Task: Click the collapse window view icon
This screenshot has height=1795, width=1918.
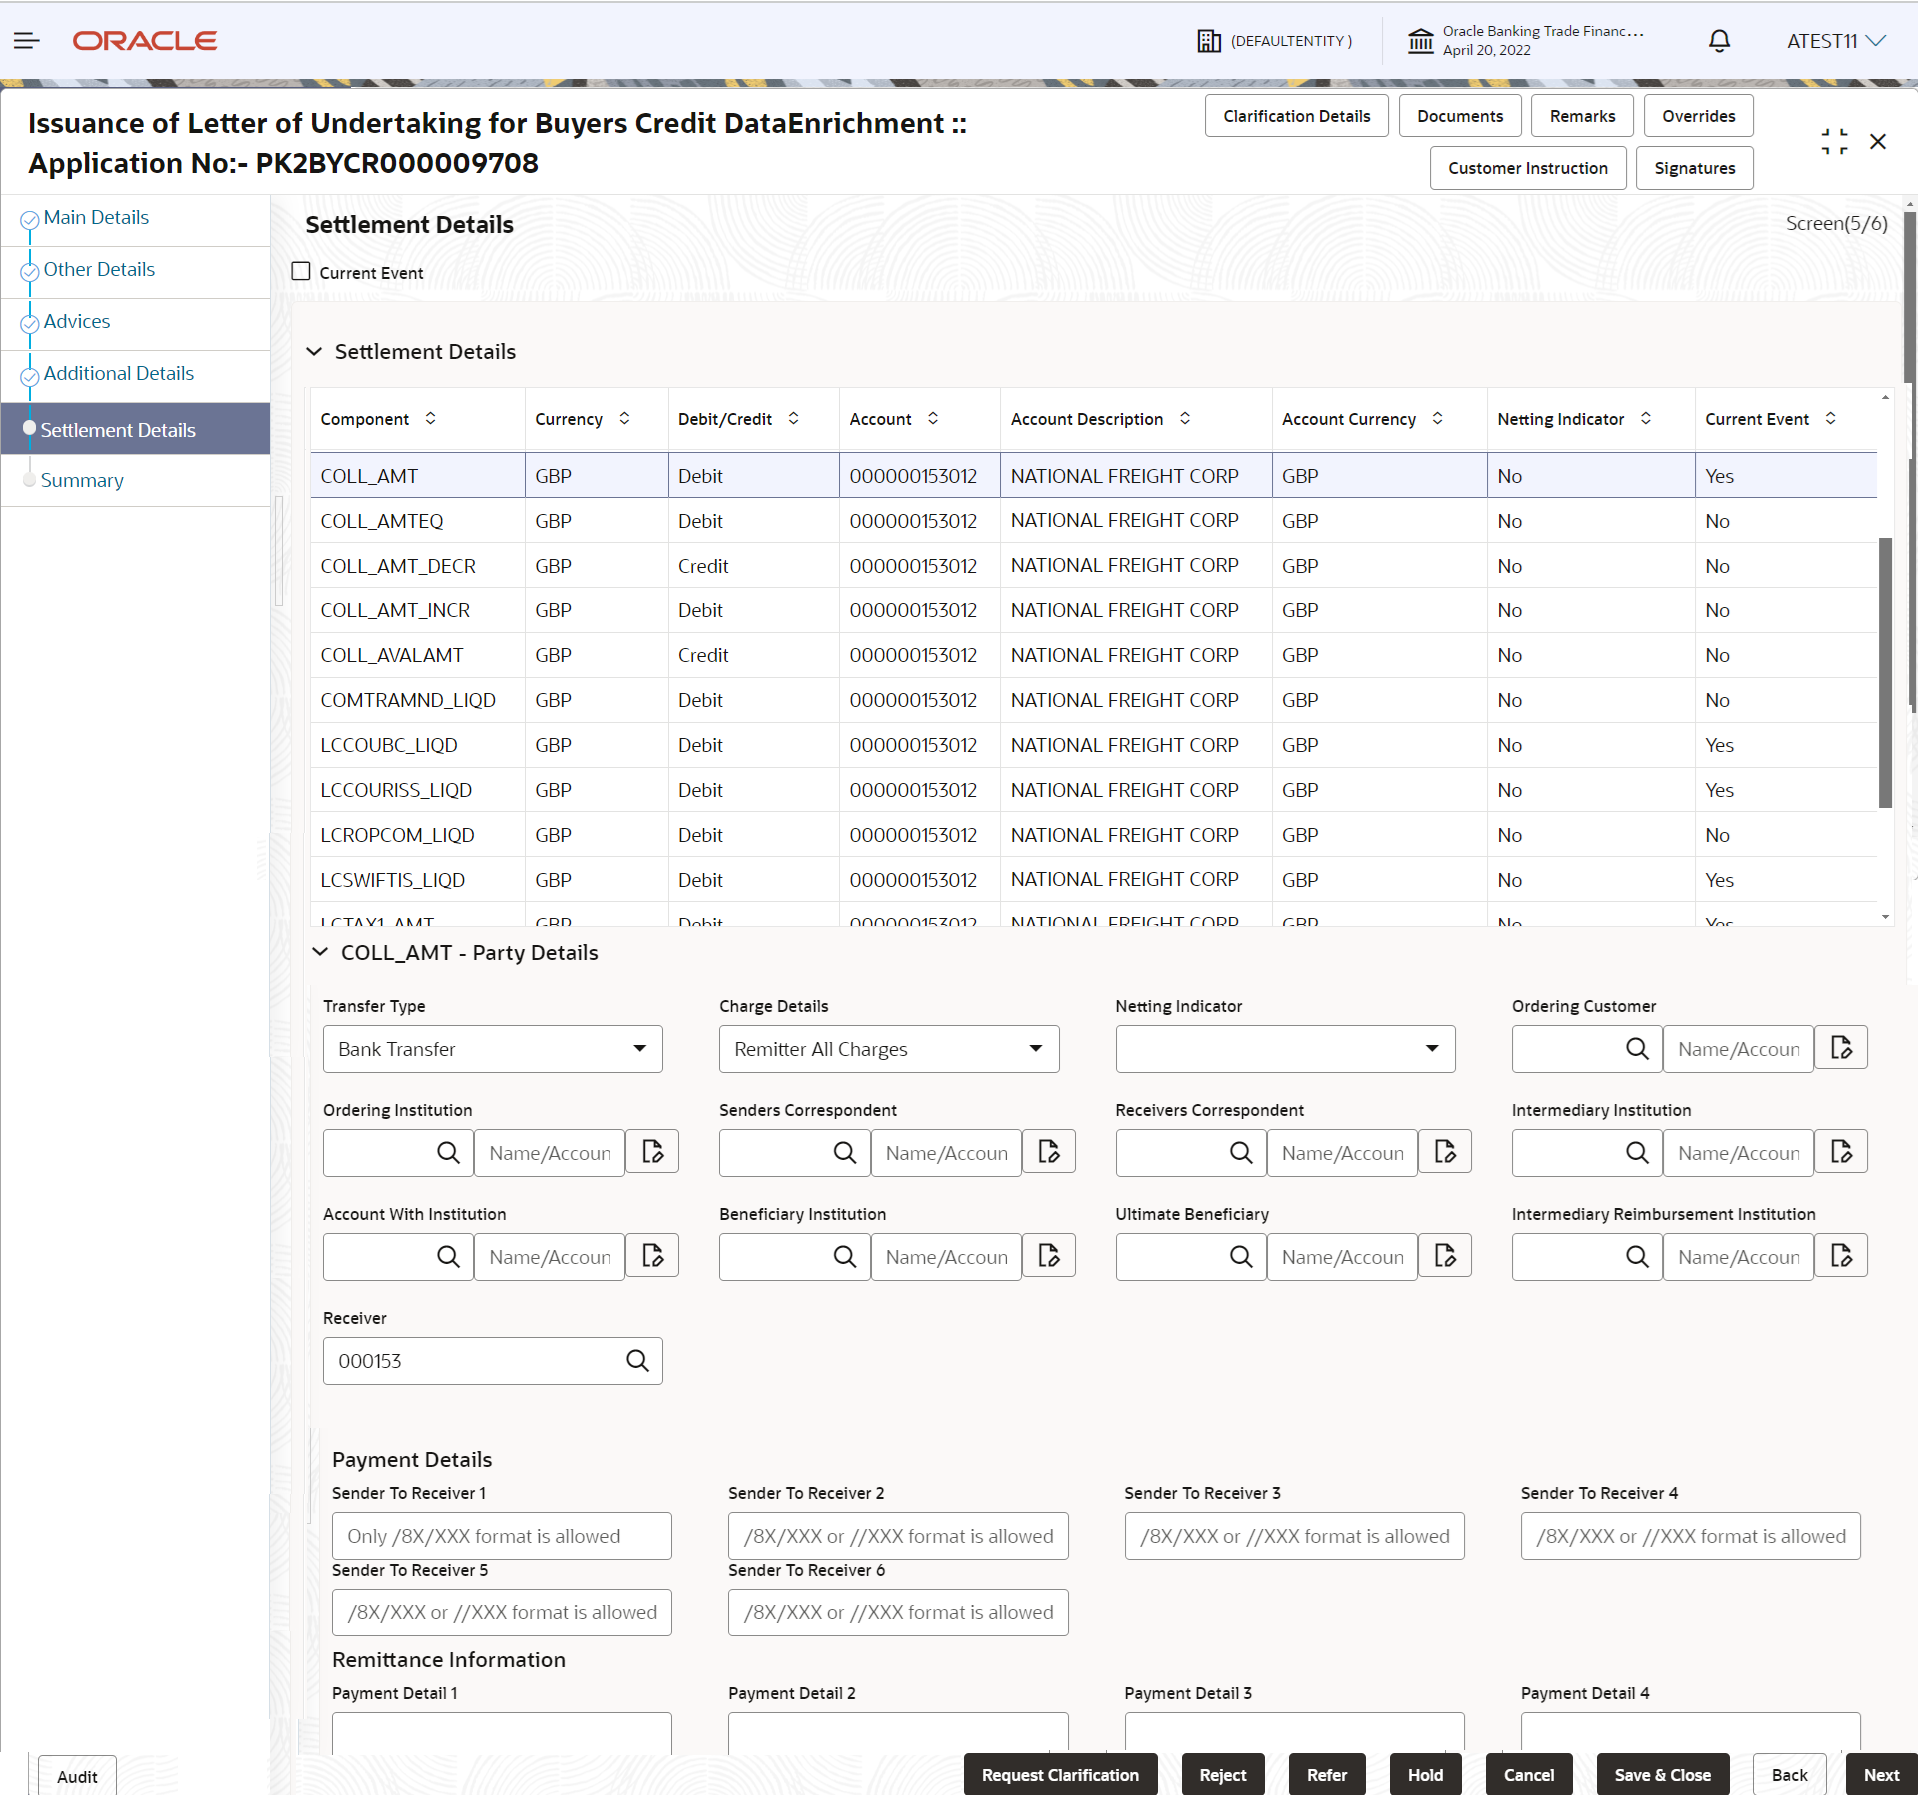Action: [x=1834, y=142]
